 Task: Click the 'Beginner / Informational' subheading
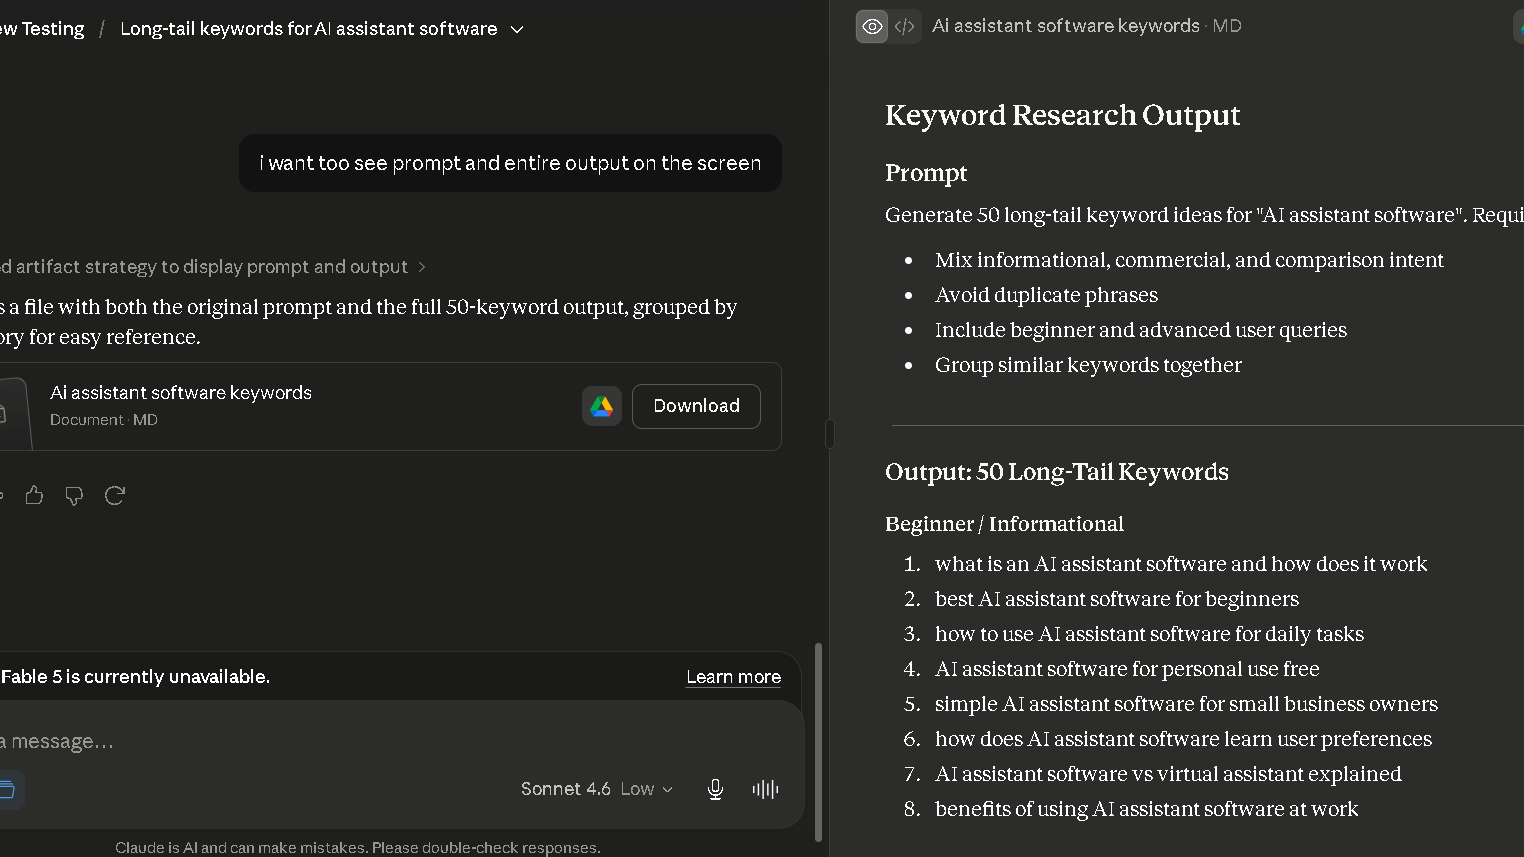[1004, 524]
